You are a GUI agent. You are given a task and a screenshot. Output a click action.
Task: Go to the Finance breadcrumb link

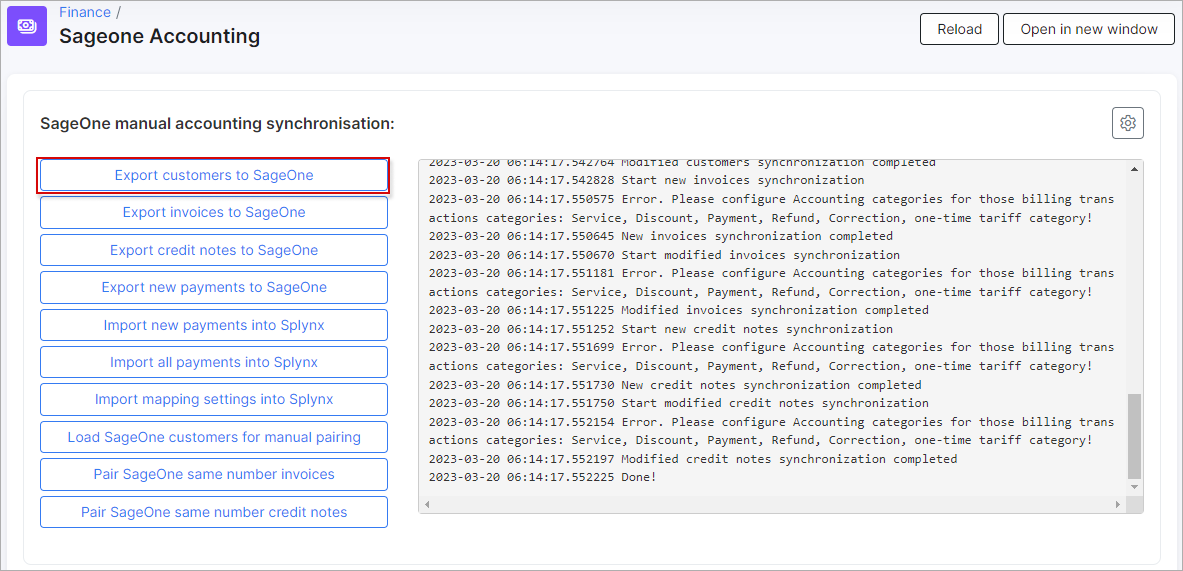pyautogui.click(x=85, y=12)
